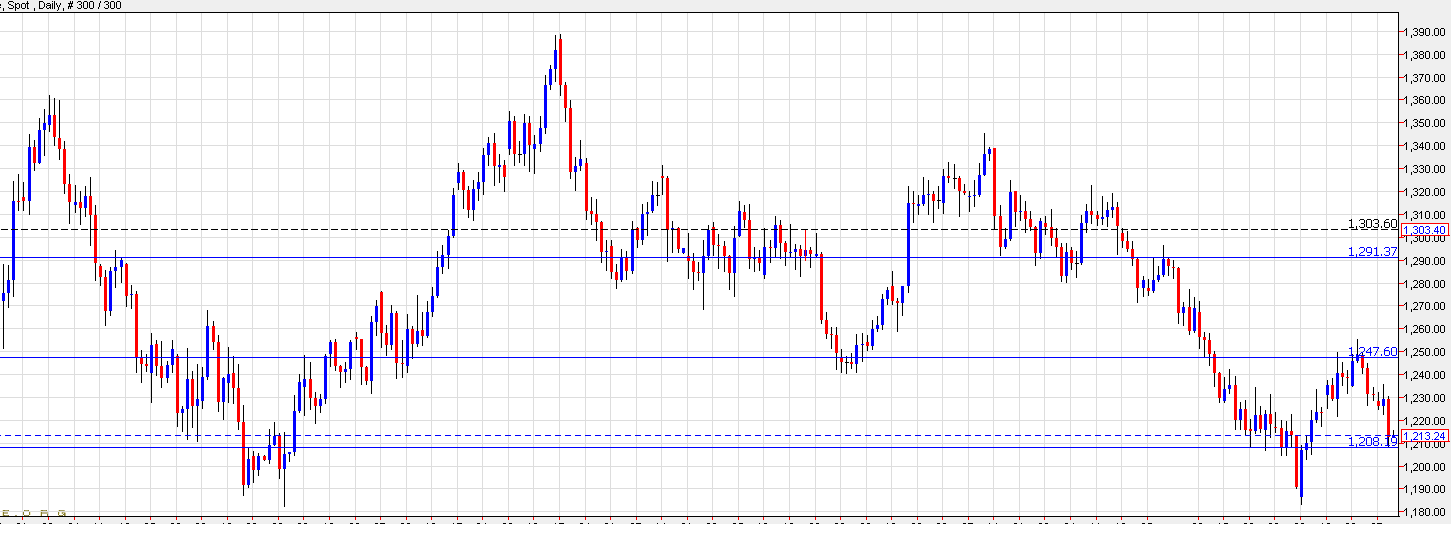Click the 1,260.00 price axis label
Screen dimensions: 1451x540
(1424, 329)
